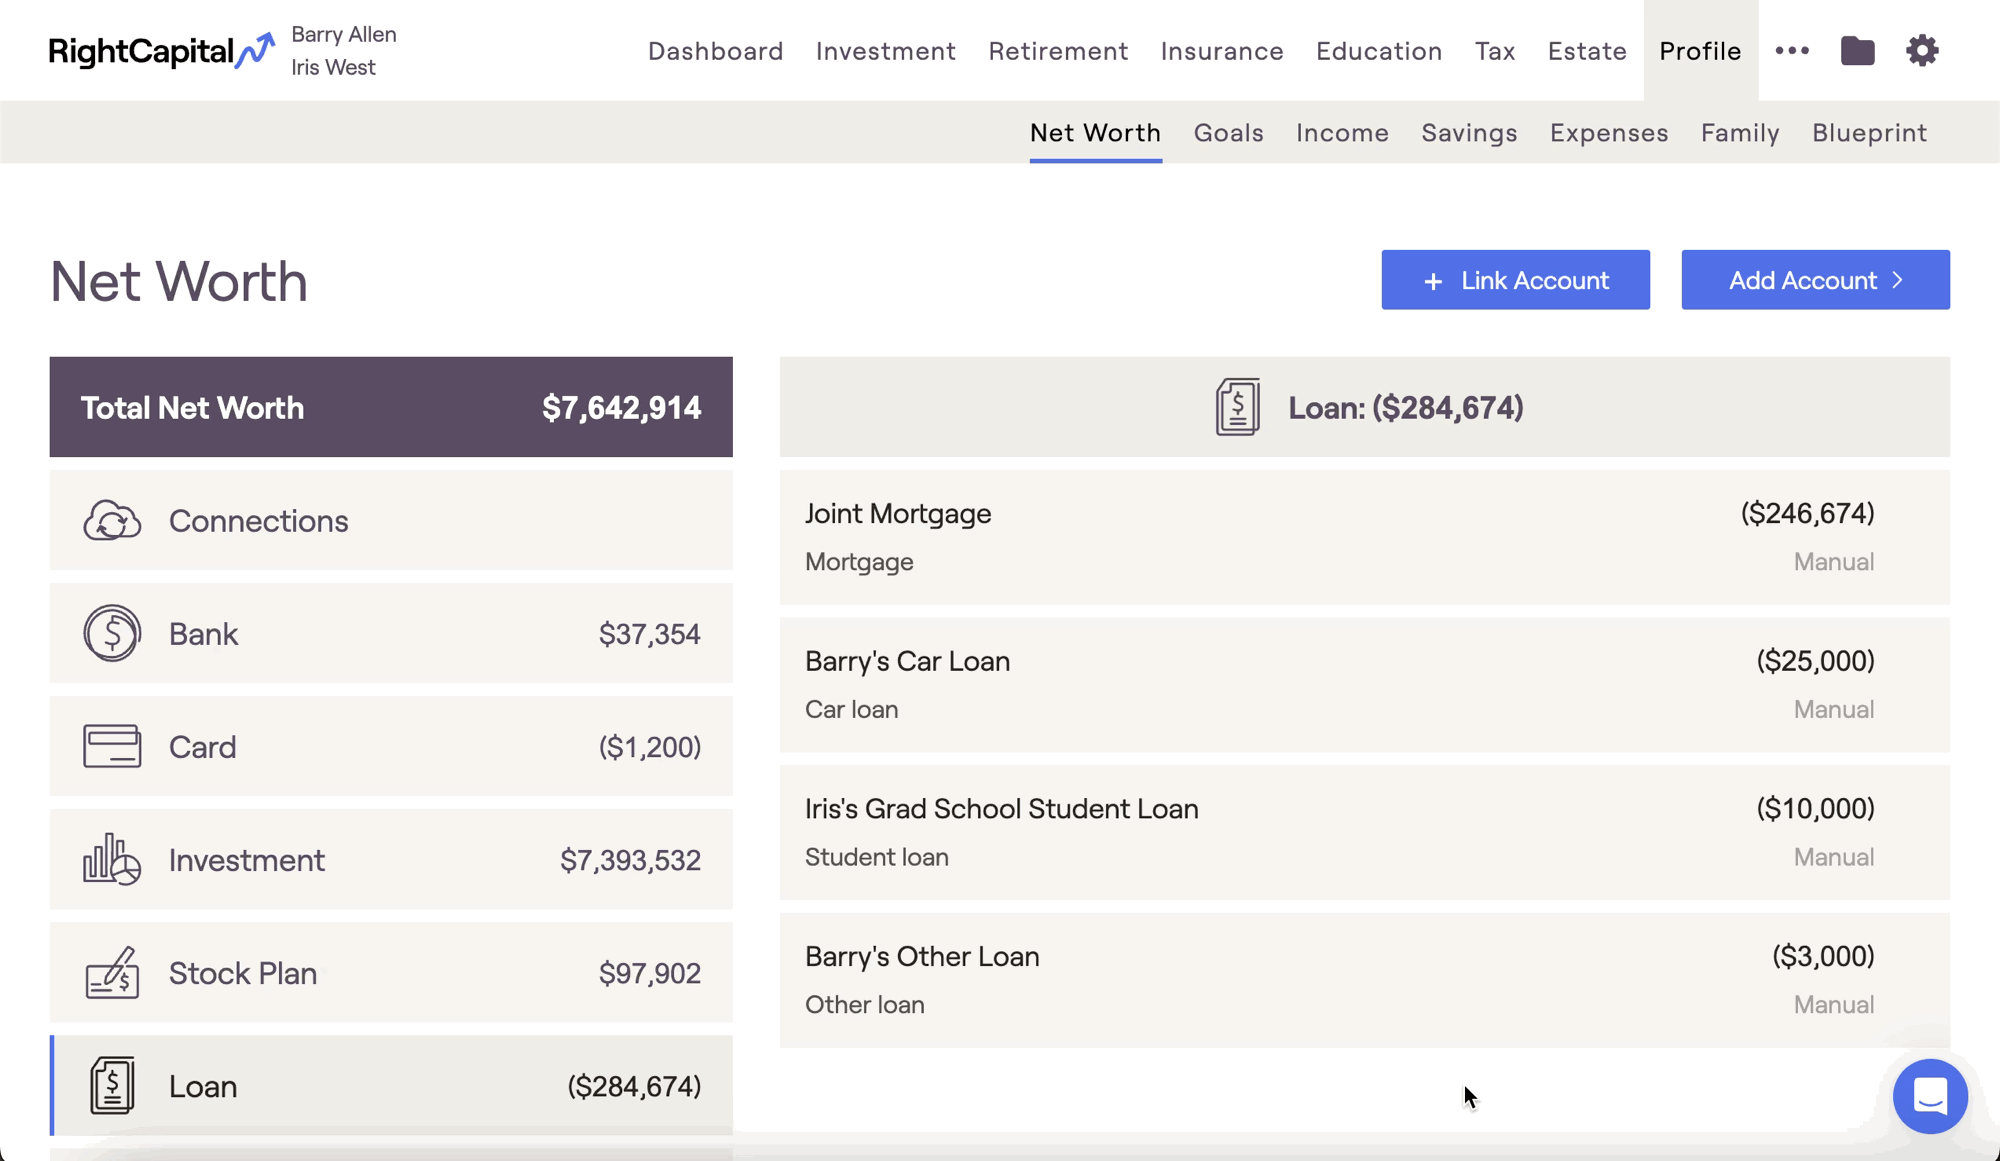Click the loan document icon in header panel
Screen dimensions: 2000x1161
pyautogui.click(x=1237, y=407)
